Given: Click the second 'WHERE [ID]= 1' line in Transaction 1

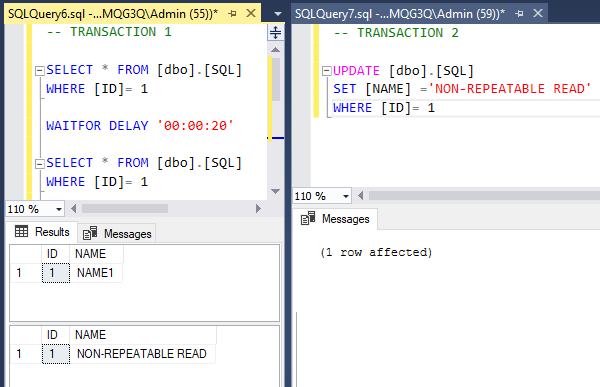Looking at the screenshot, I should coord(97,181).
